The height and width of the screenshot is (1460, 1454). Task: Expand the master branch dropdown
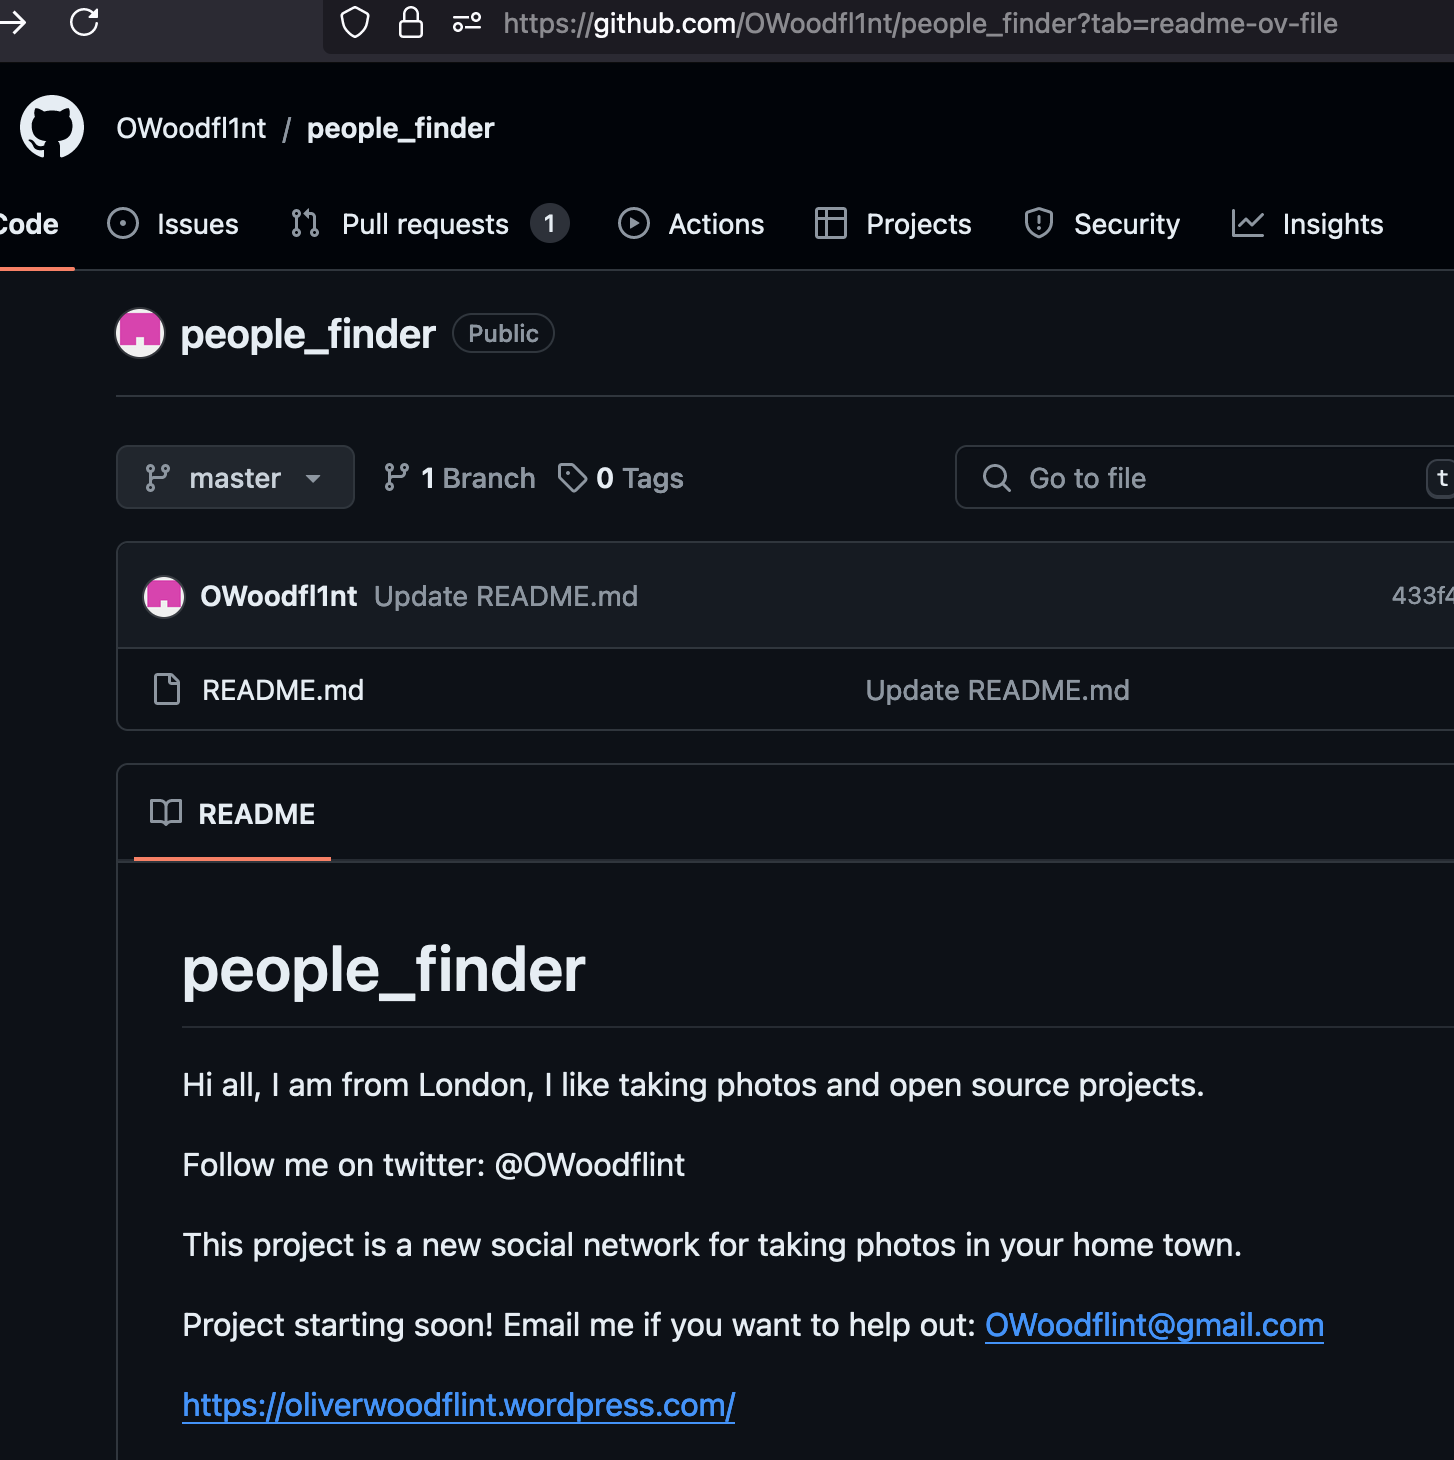[235, 477]
